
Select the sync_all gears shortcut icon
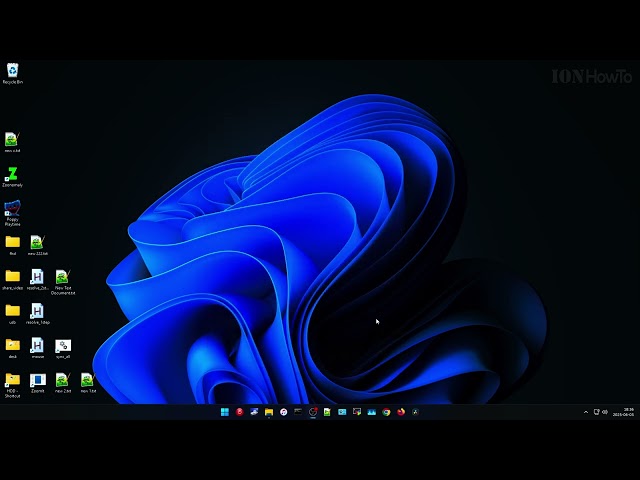coord(63,348)
